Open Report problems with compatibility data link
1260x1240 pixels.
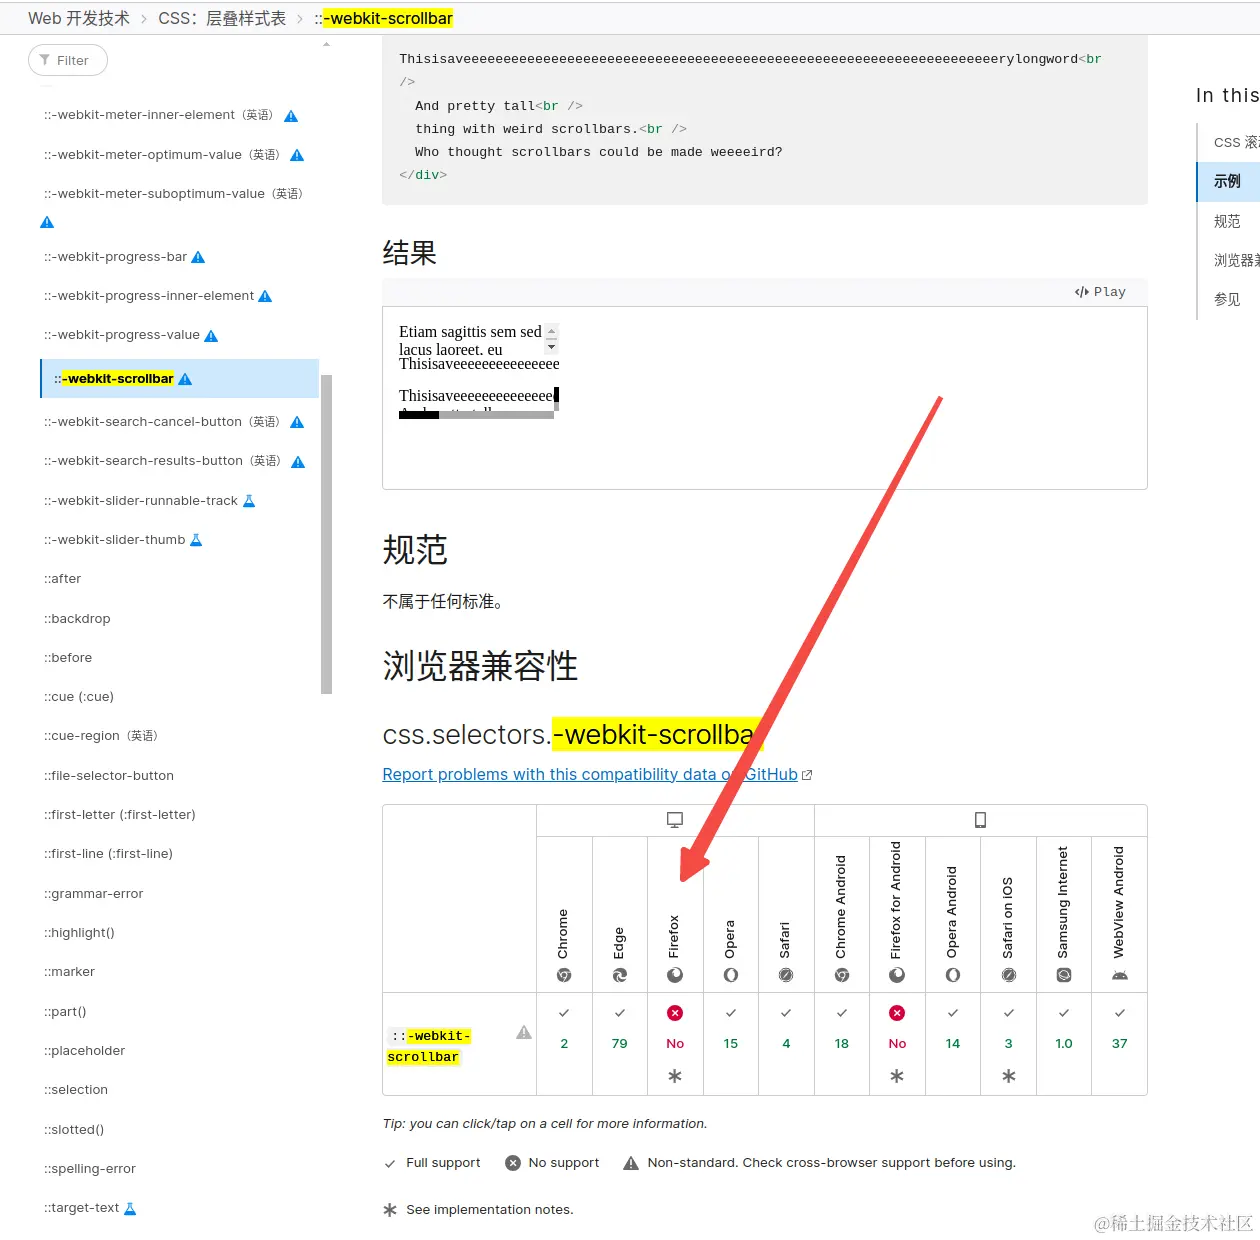(597, 775)
